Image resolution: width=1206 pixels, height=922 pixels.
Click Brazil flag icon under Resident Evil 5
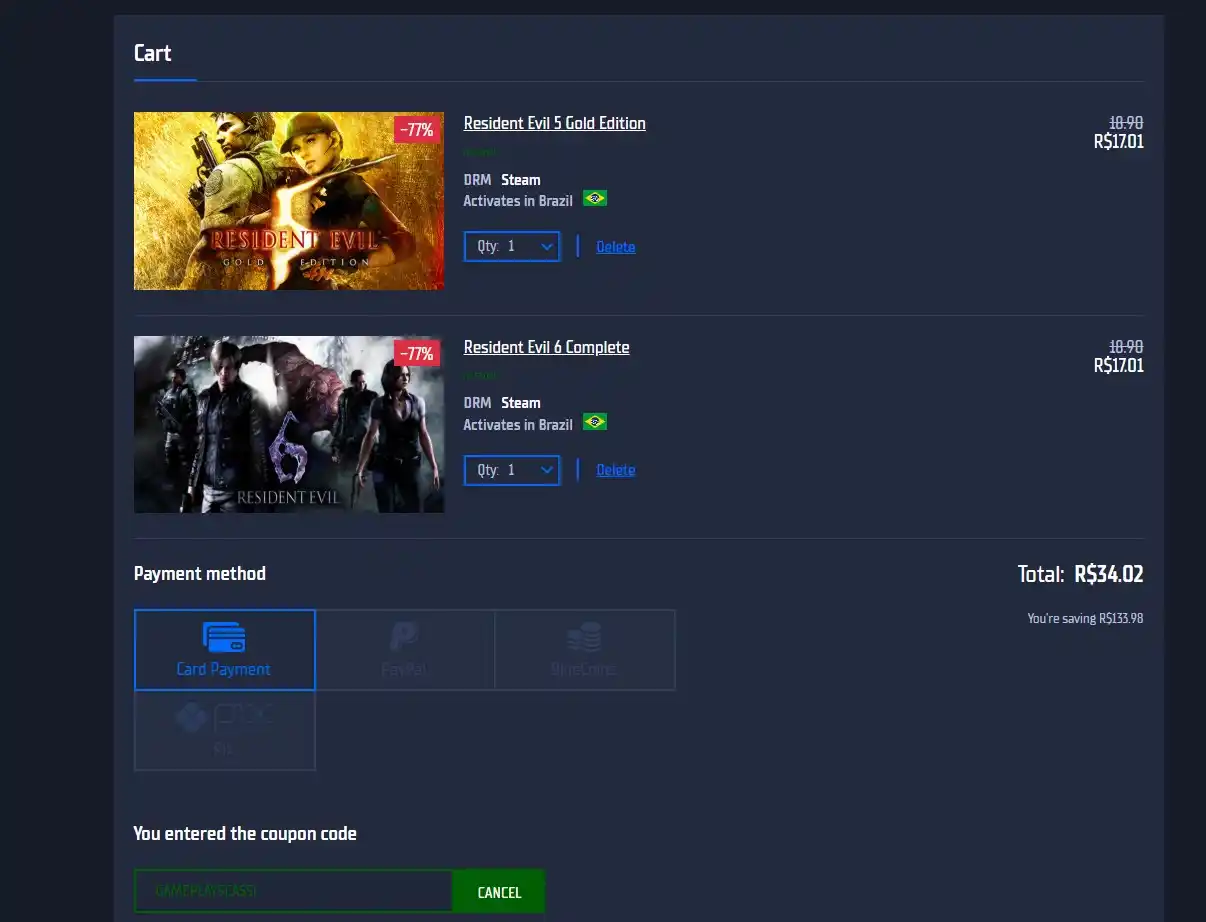(x=595, y=199)
